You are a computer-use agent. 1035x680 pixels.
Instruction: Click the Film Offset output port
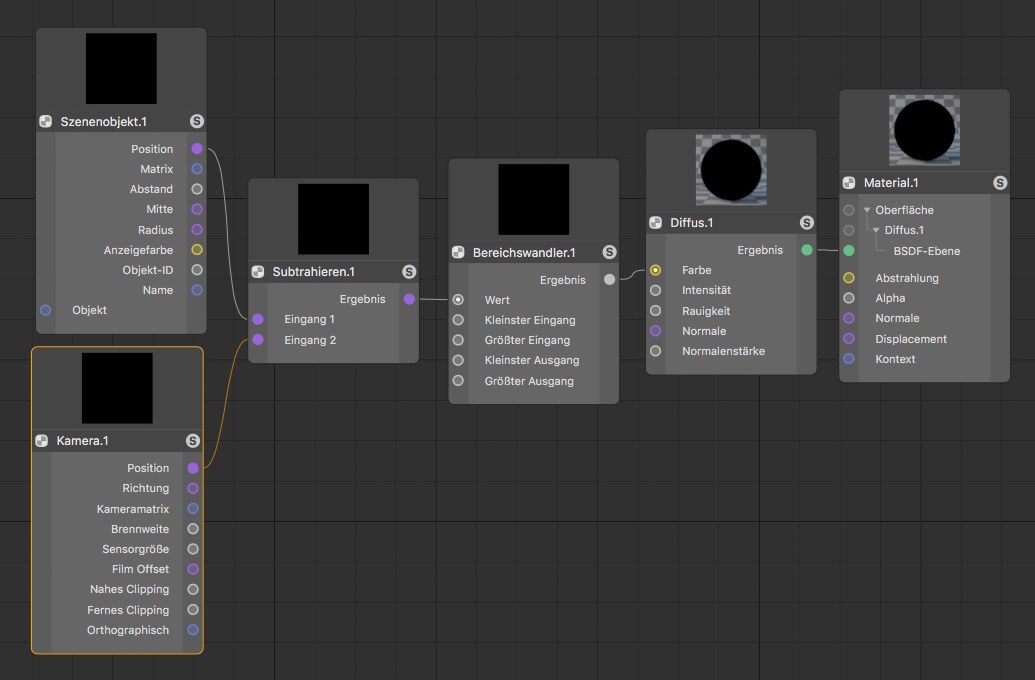[x=193, y=569]
